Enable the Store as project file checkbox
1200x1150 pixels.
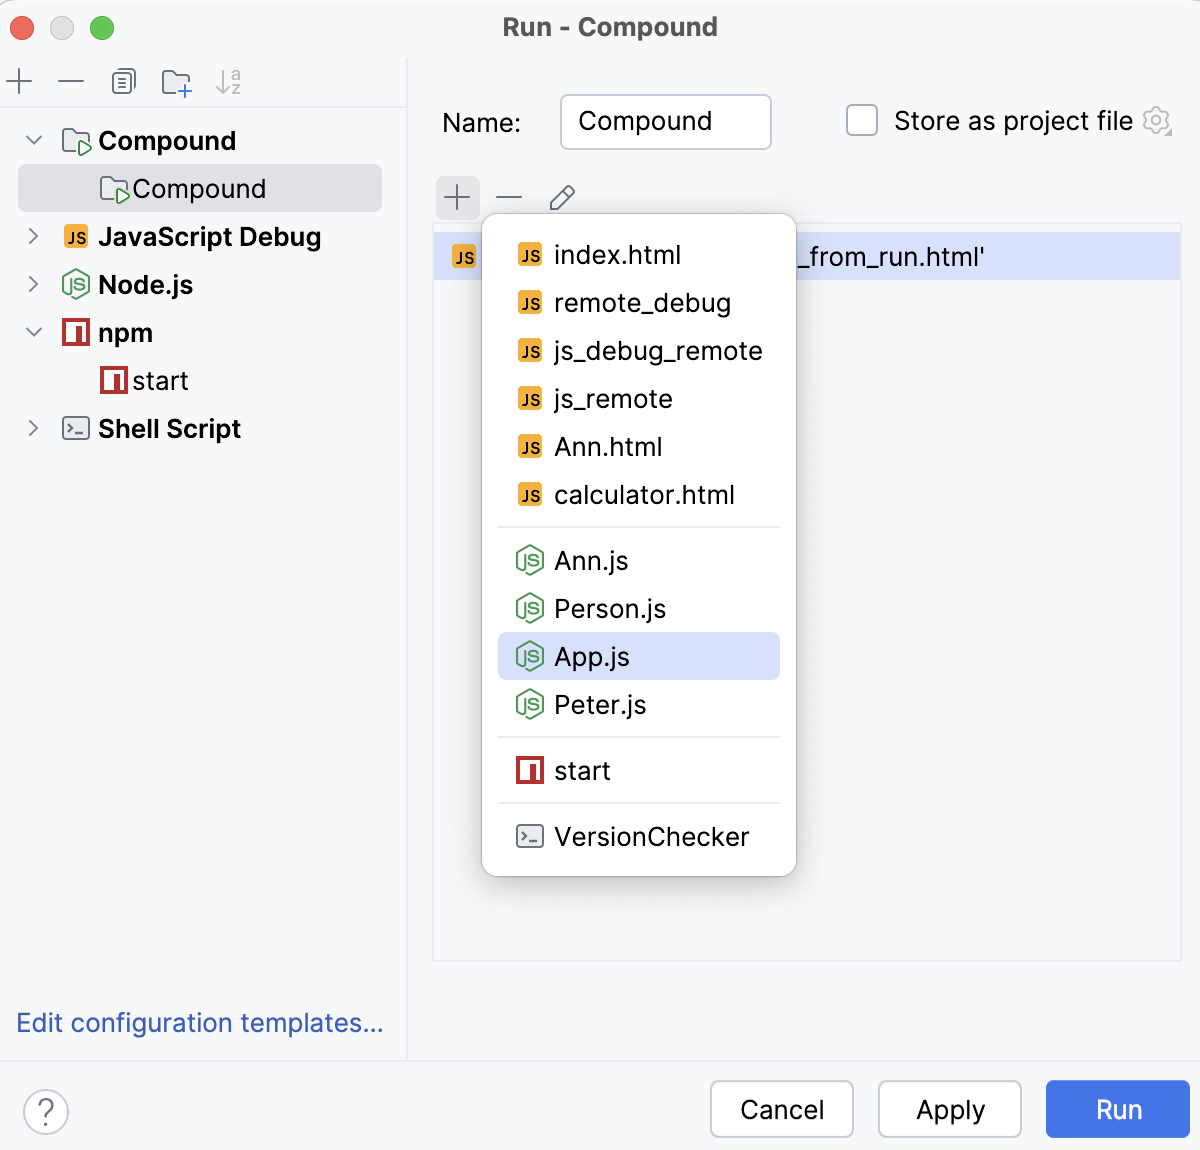tap(861, 120)
